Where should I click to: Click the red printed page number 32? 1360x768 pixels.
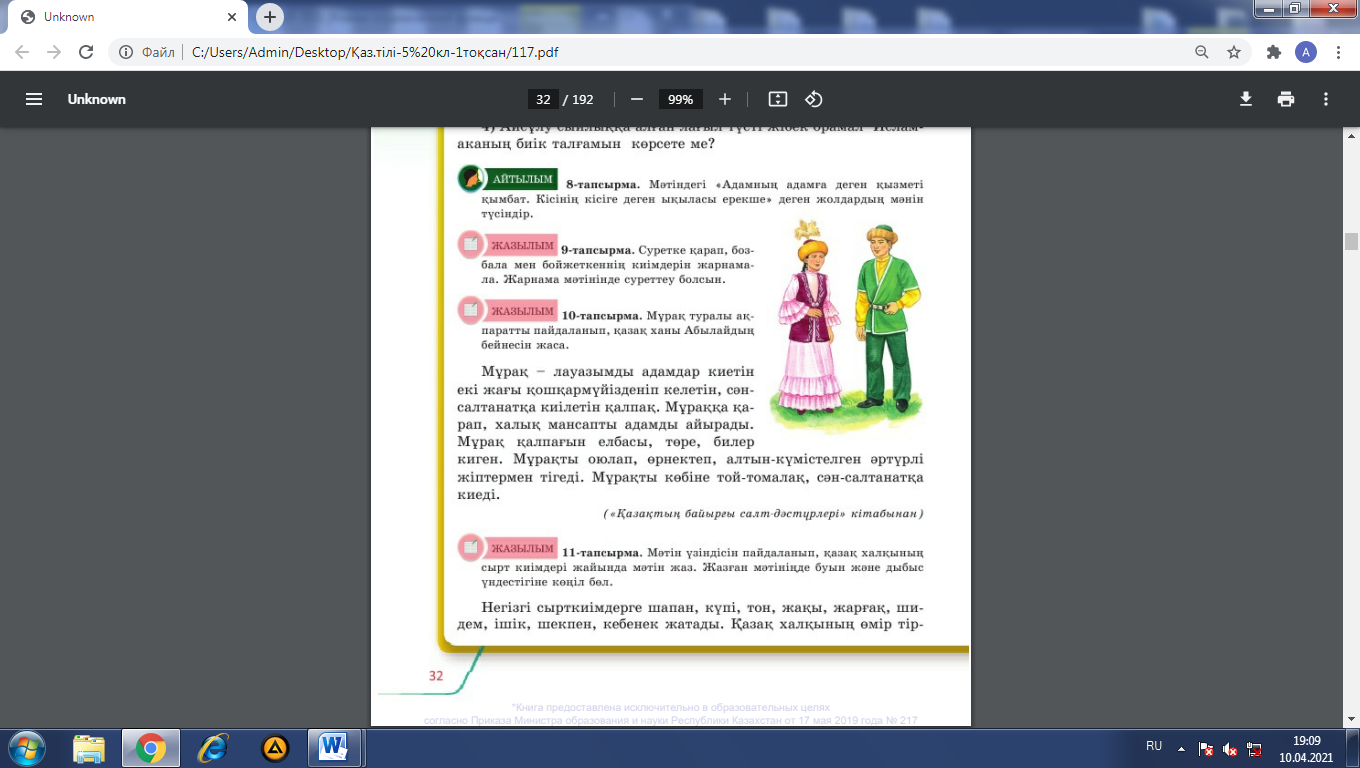436,676
